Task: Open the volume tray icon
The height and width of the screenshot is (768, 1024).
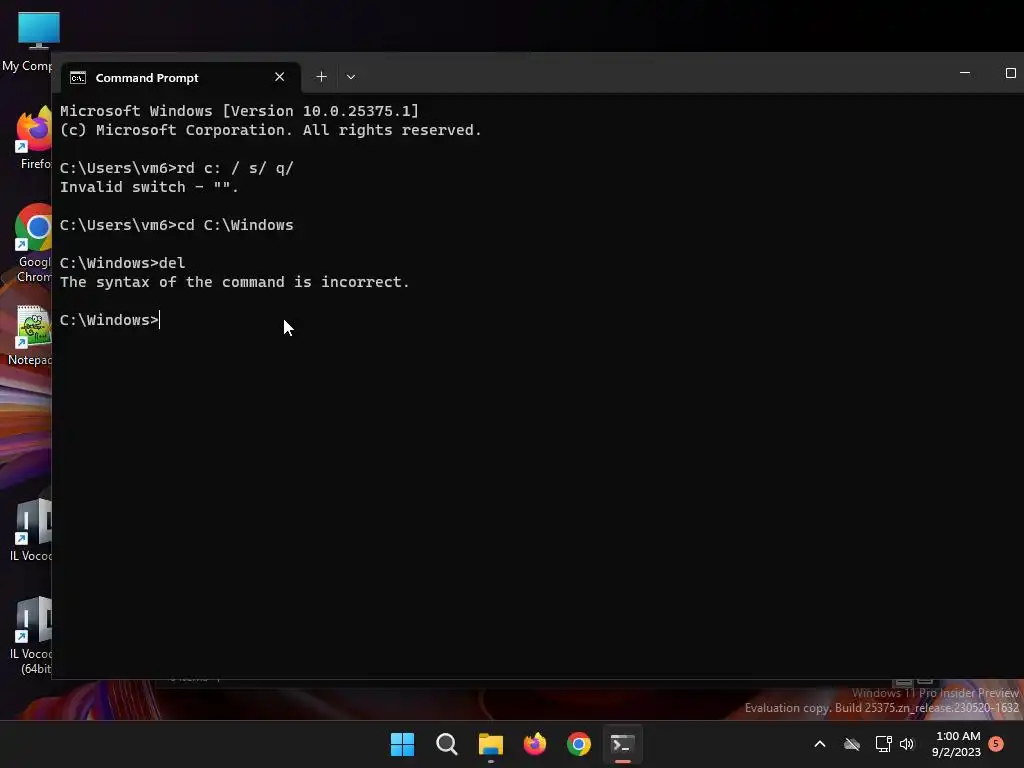Action: click(907, 744)
